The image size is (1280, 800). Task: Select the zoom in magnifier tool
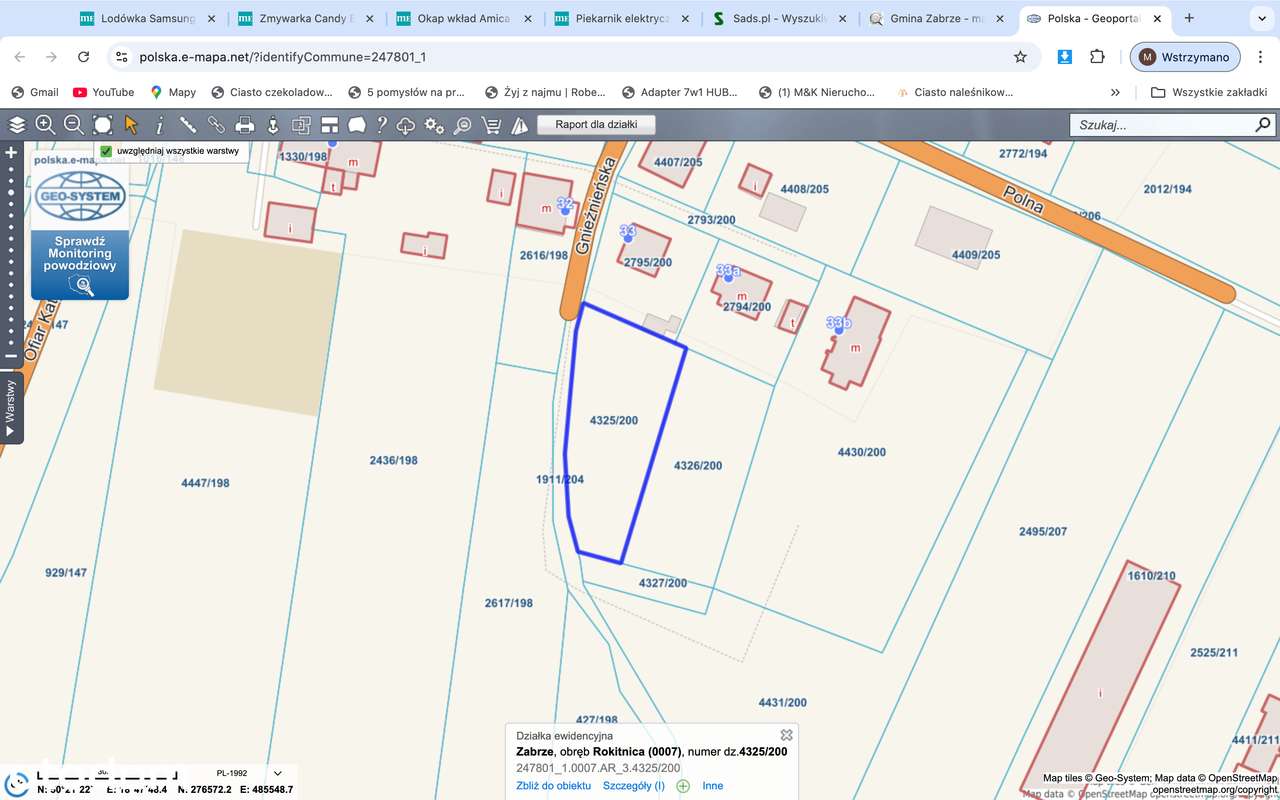pos(45,125)
